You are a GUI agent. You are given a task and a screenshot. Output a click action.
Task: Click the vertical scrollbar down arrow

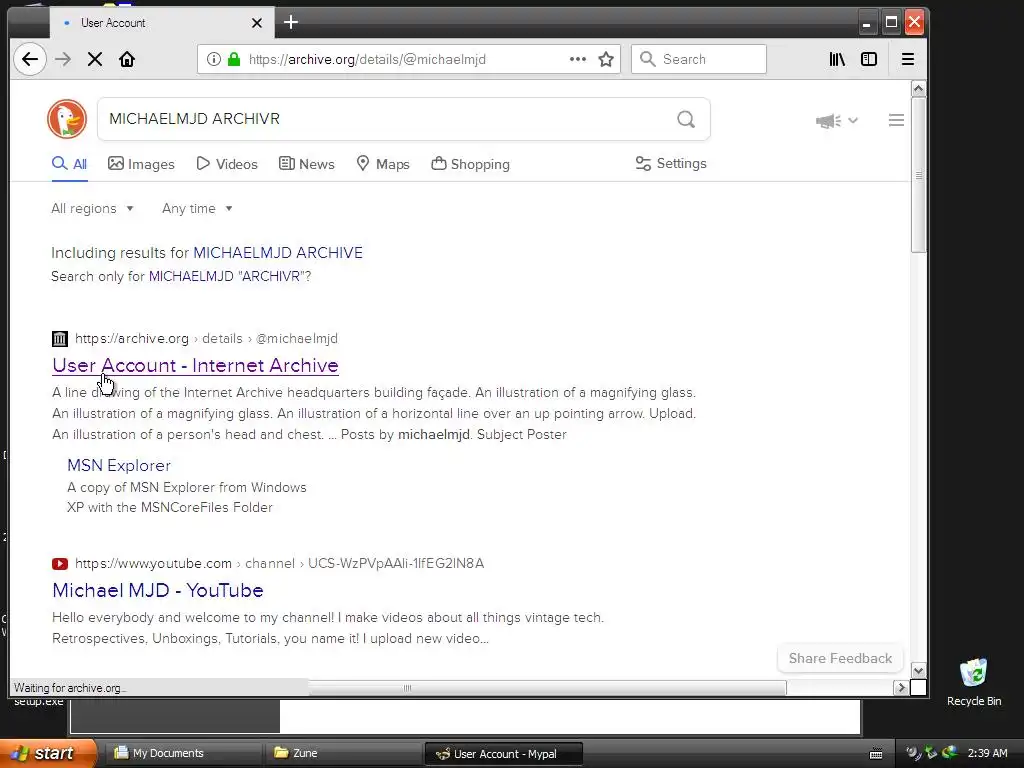[918, 671]
